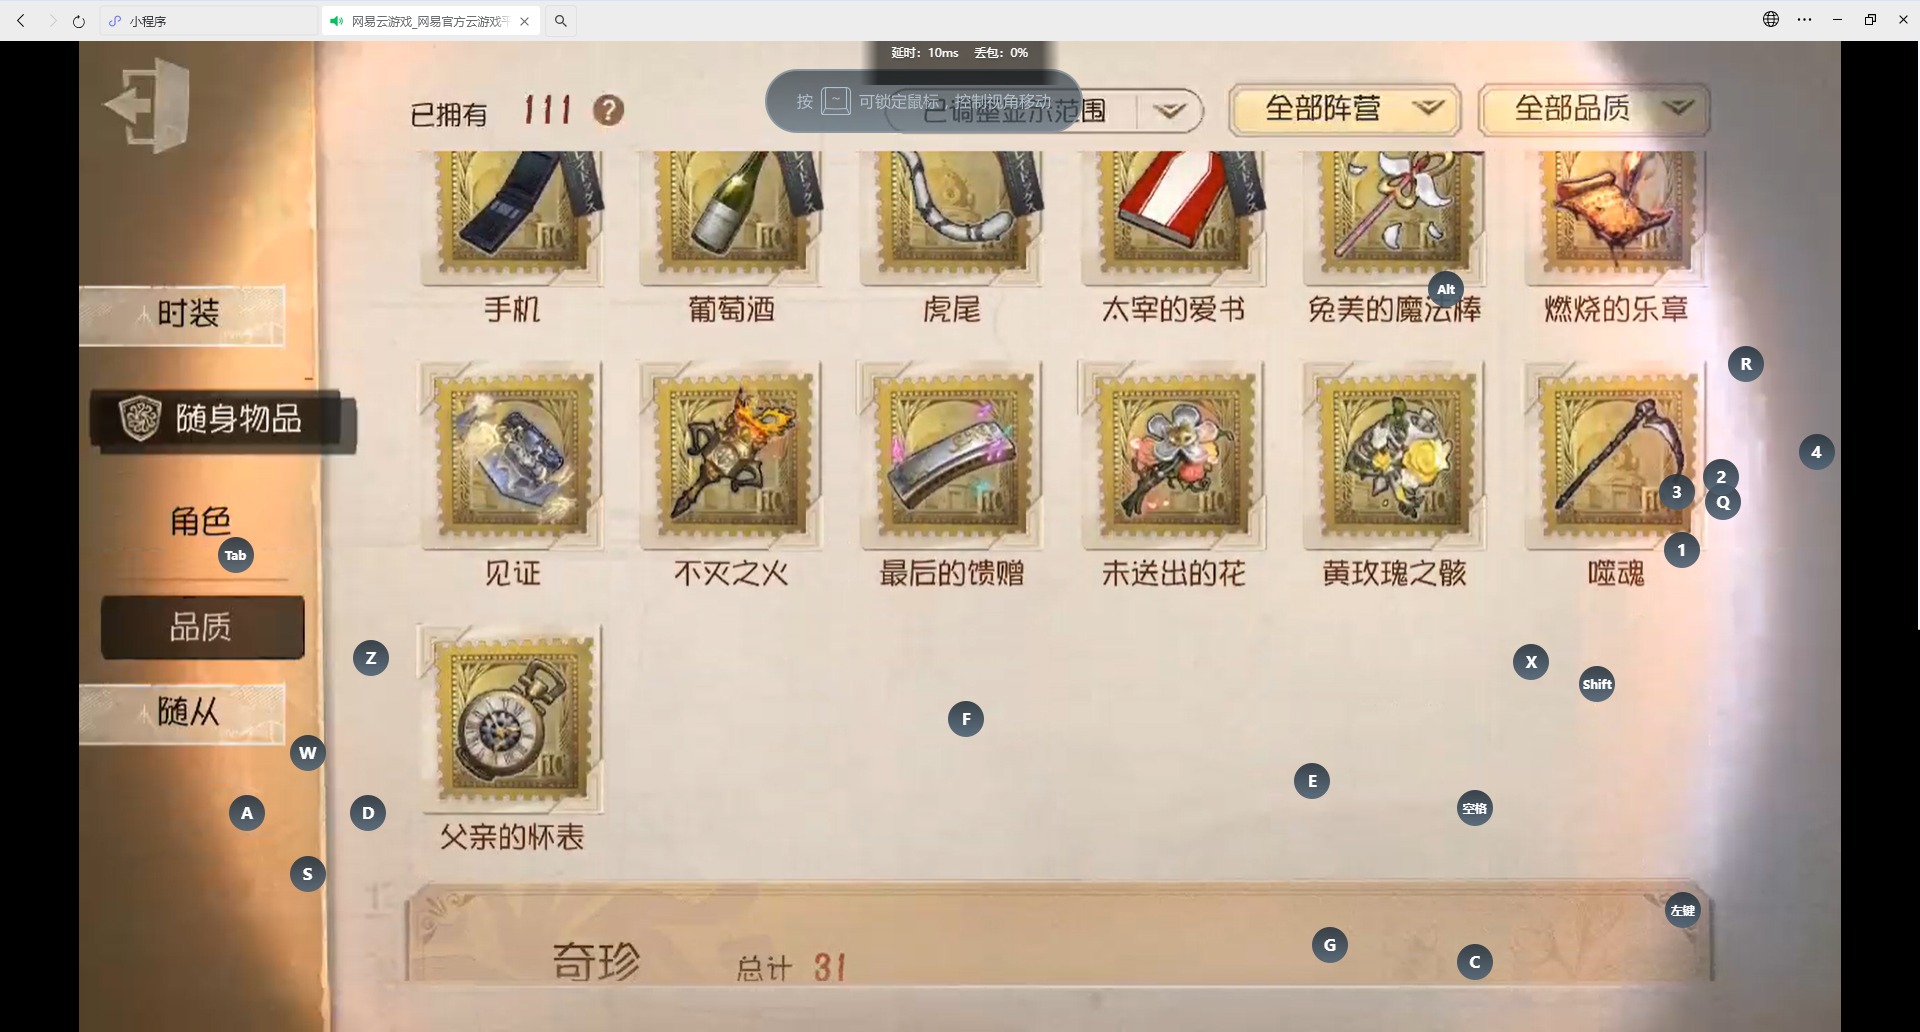Choose the 不灭之火 torch item

coord(731,455)
